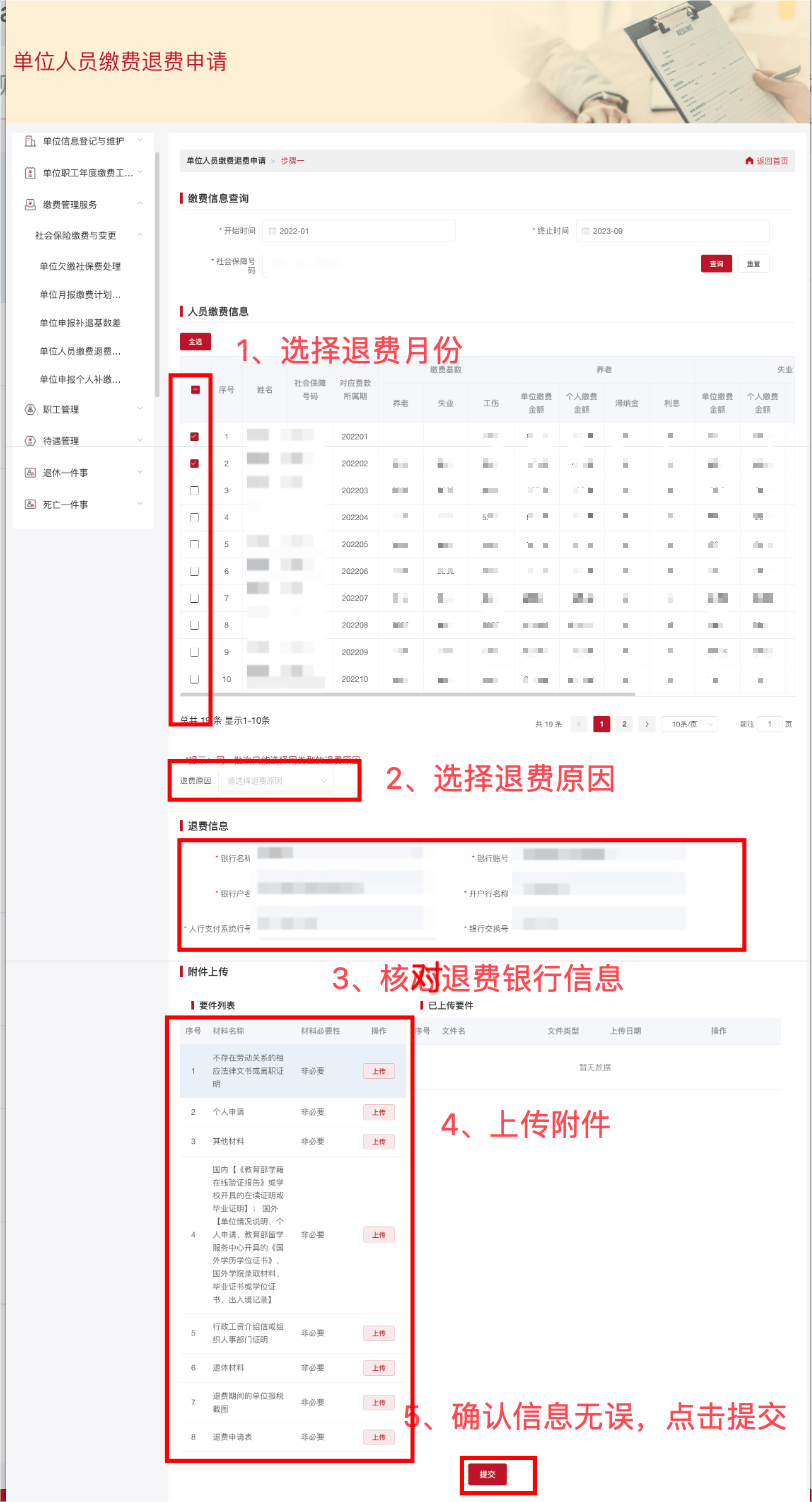This screenshot has width=812, height=1502.
Task: Click the 终止时间 date field
Action: [672, 231]
